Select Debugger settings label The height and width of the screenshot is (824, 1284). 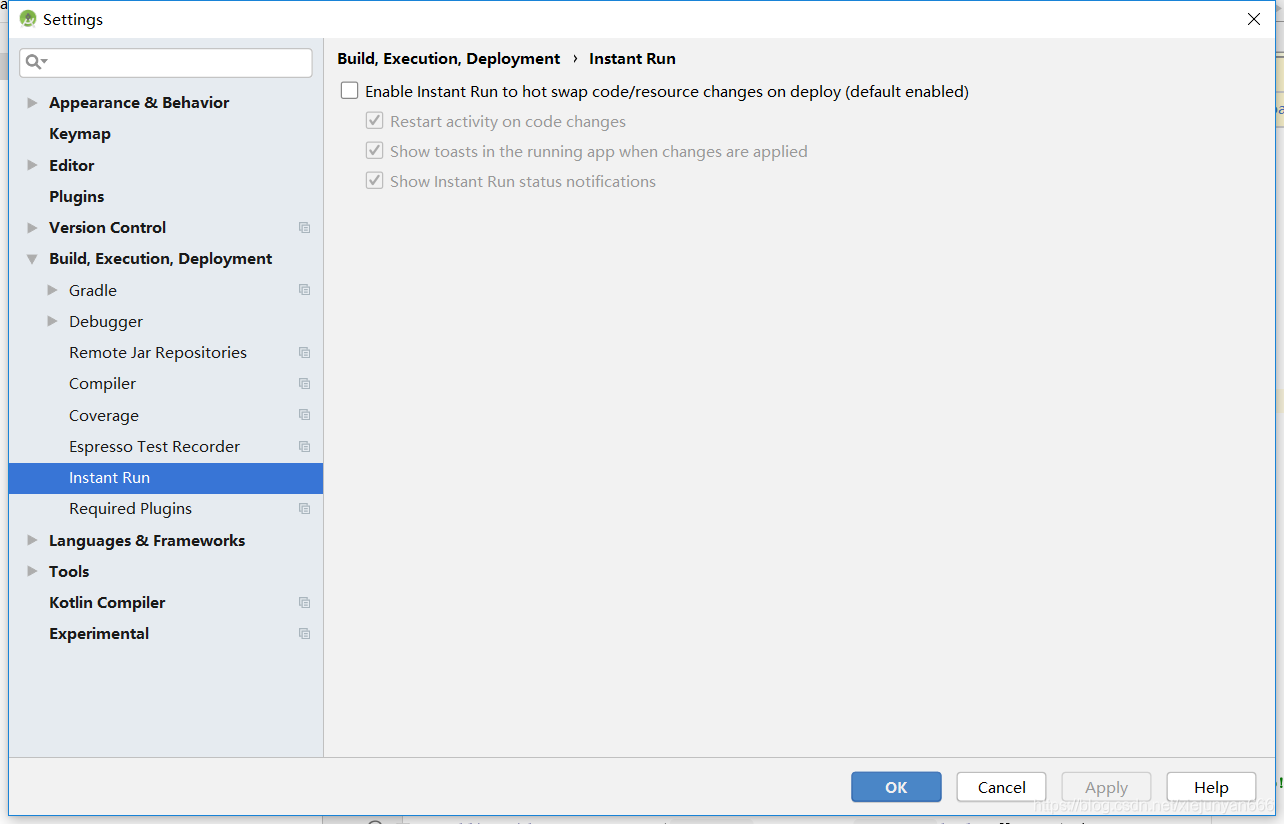[x=106, y=322]
